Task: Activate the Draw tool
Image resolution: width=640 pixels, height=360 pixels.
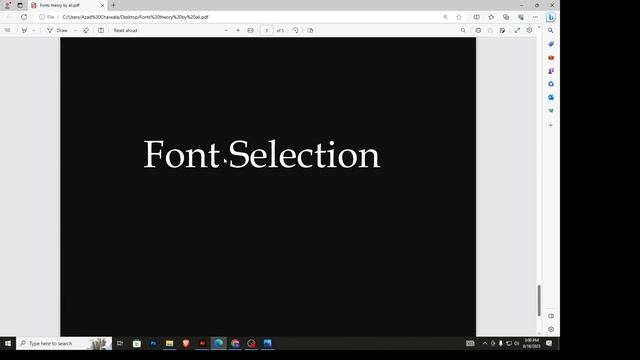Action: tap(58, 30)
